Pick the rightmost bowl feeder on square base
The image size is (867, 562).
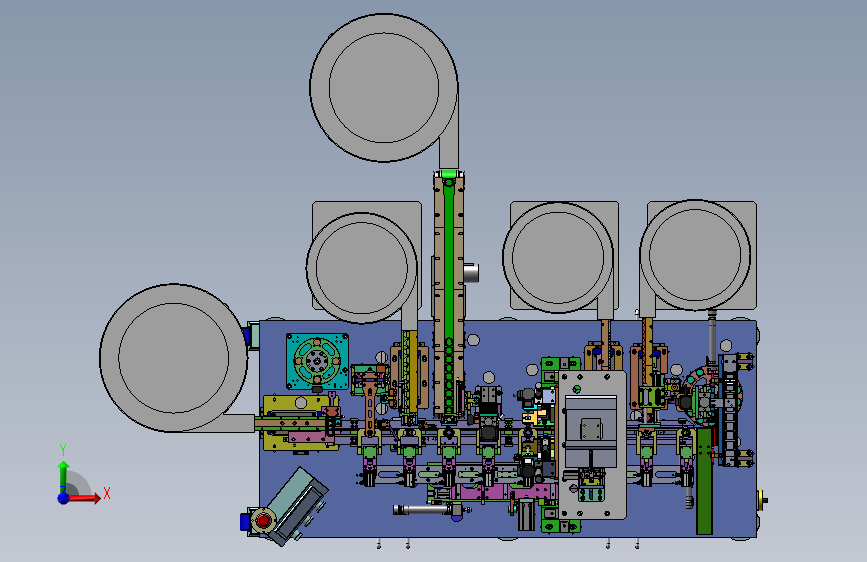tap(696, 255)
